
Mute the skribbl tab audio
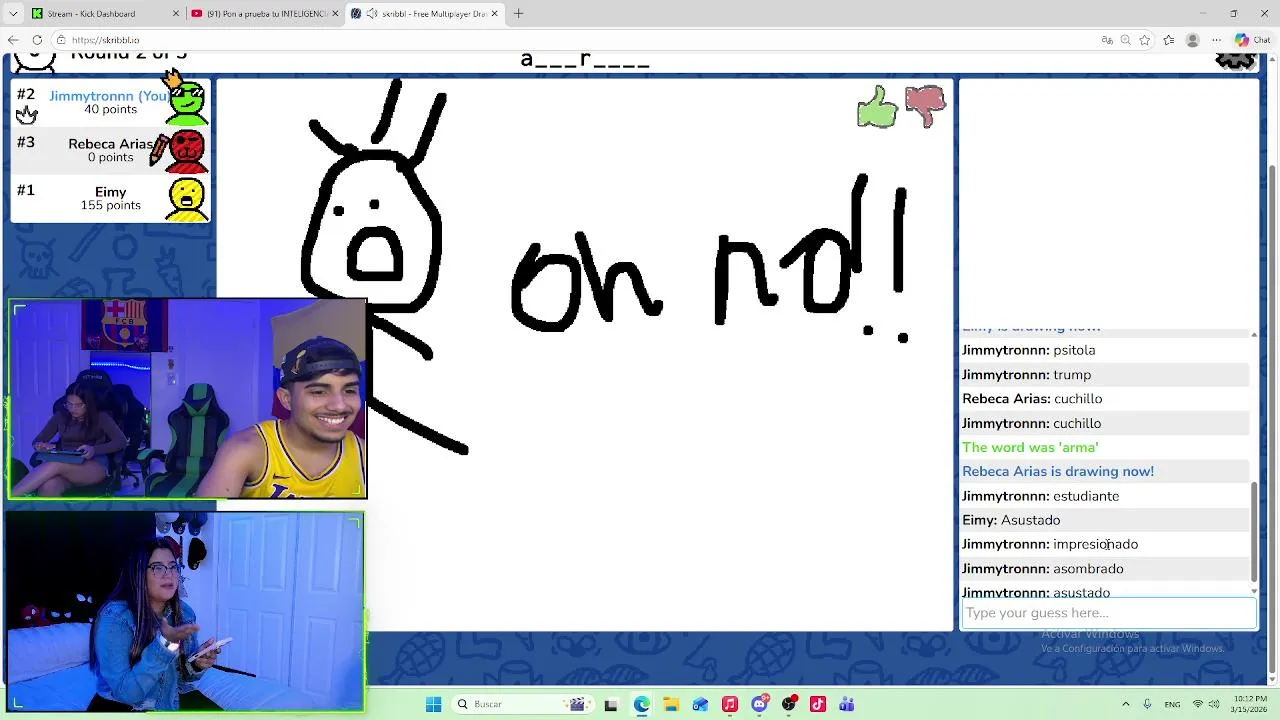[x=372, y=14]
